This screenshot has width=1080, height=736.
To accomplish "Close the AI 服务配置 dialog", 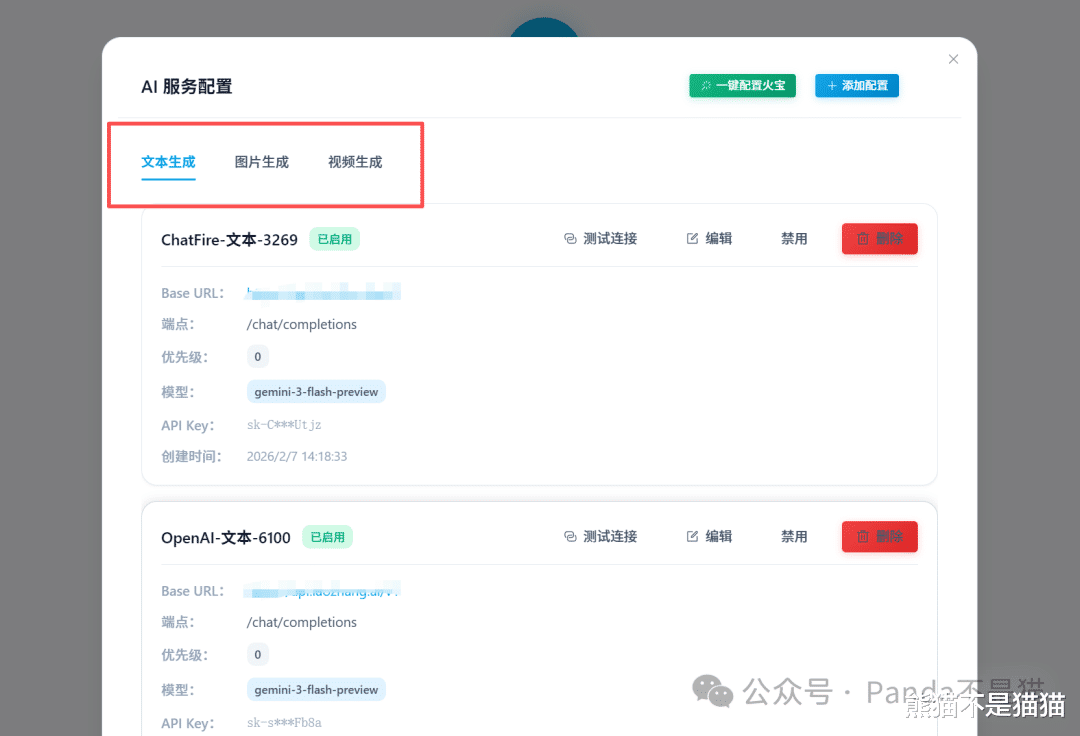I will [x=953, y=59].
